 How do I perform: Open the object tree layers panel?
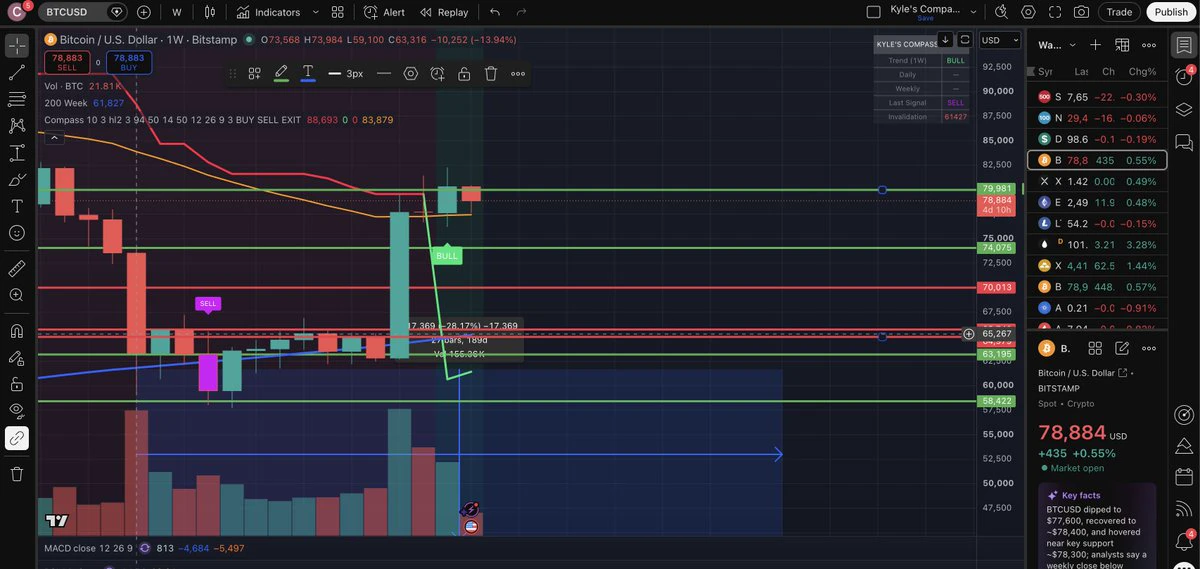click(1184, 109)
